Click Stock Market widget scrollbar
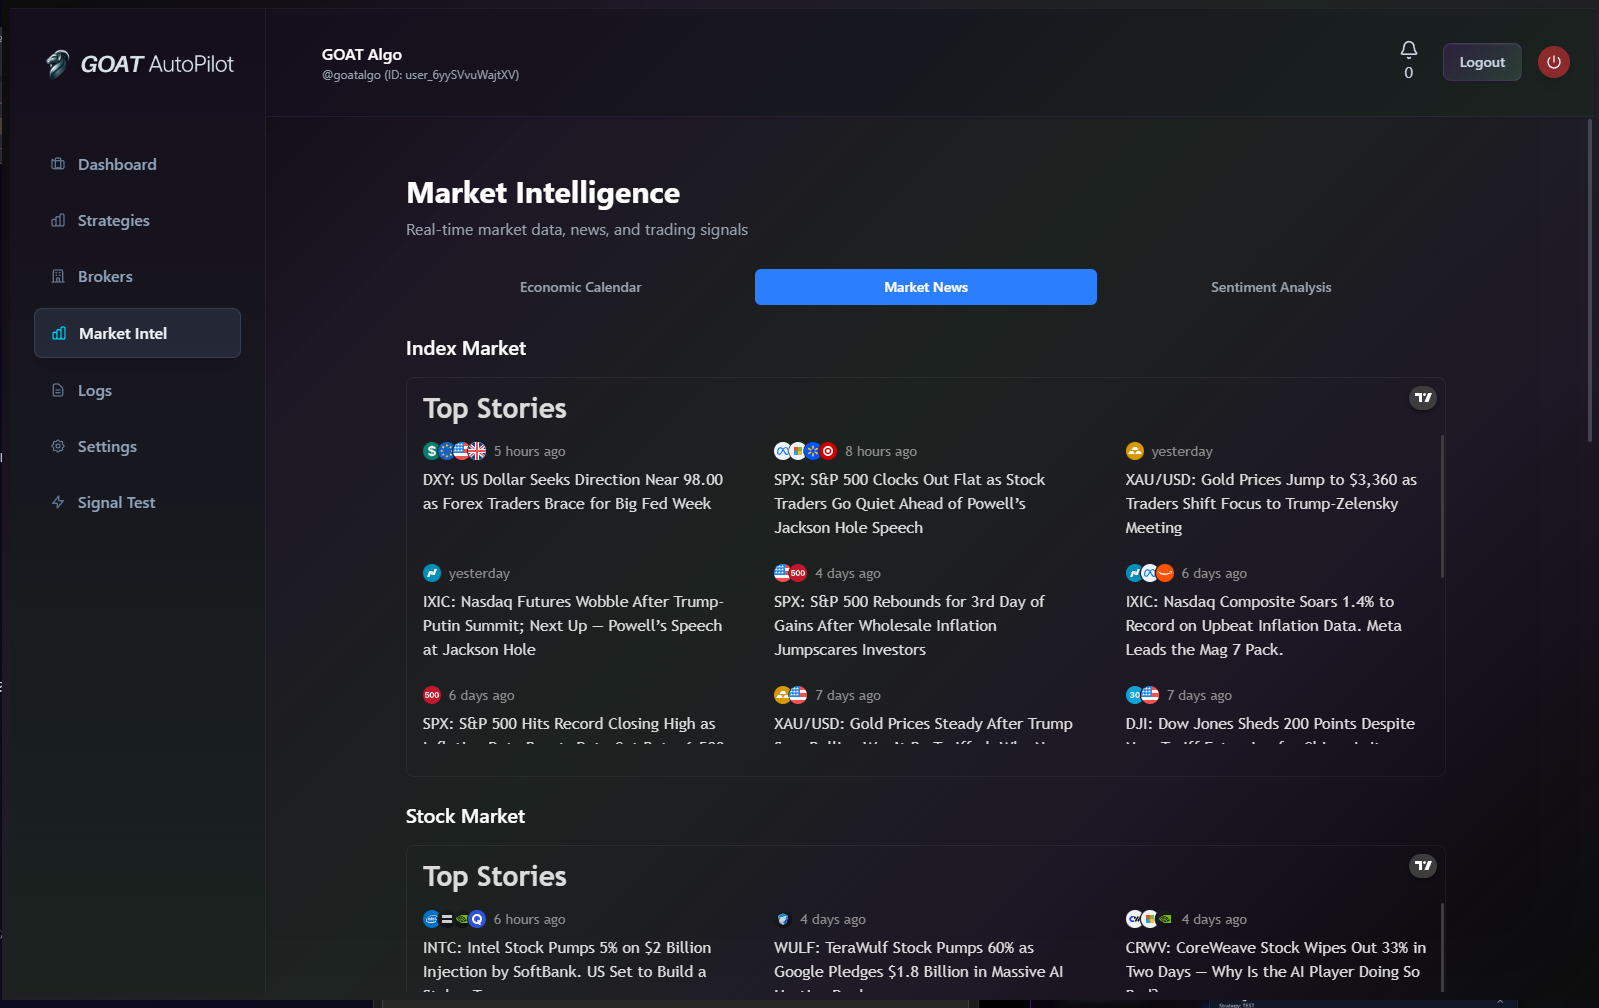The width and height of the screenshot is (1599, 1008). tap(1441, 948)
